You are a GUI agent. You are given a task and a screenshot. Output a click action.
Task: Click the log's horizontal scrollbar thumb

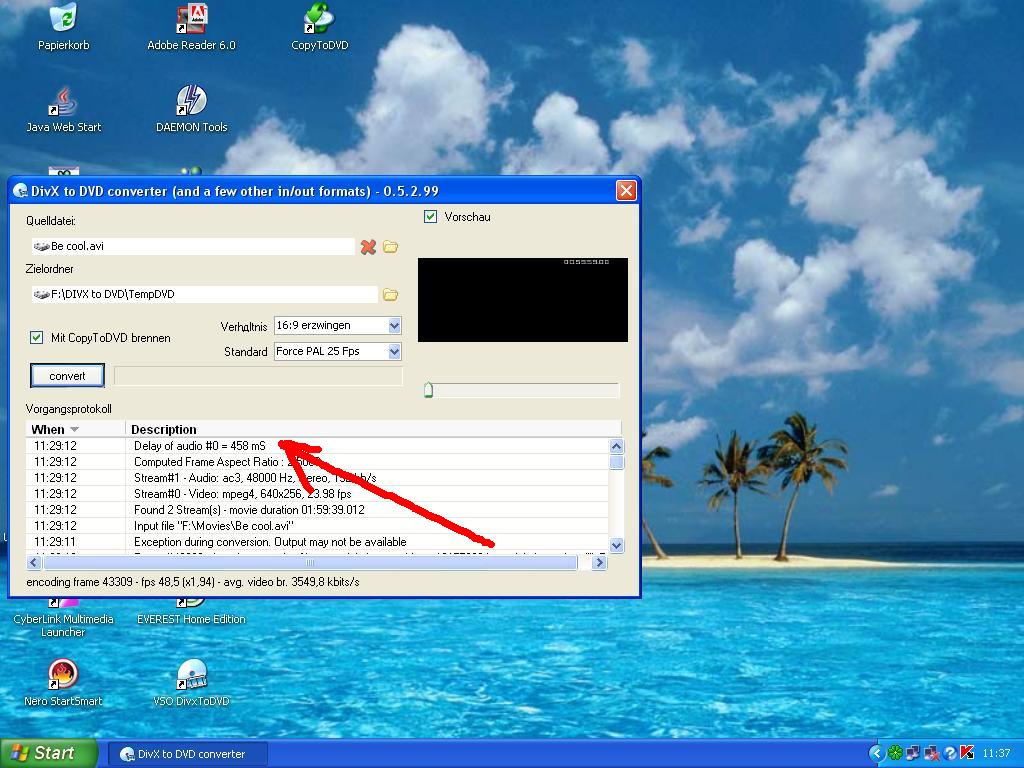point(310,562)
